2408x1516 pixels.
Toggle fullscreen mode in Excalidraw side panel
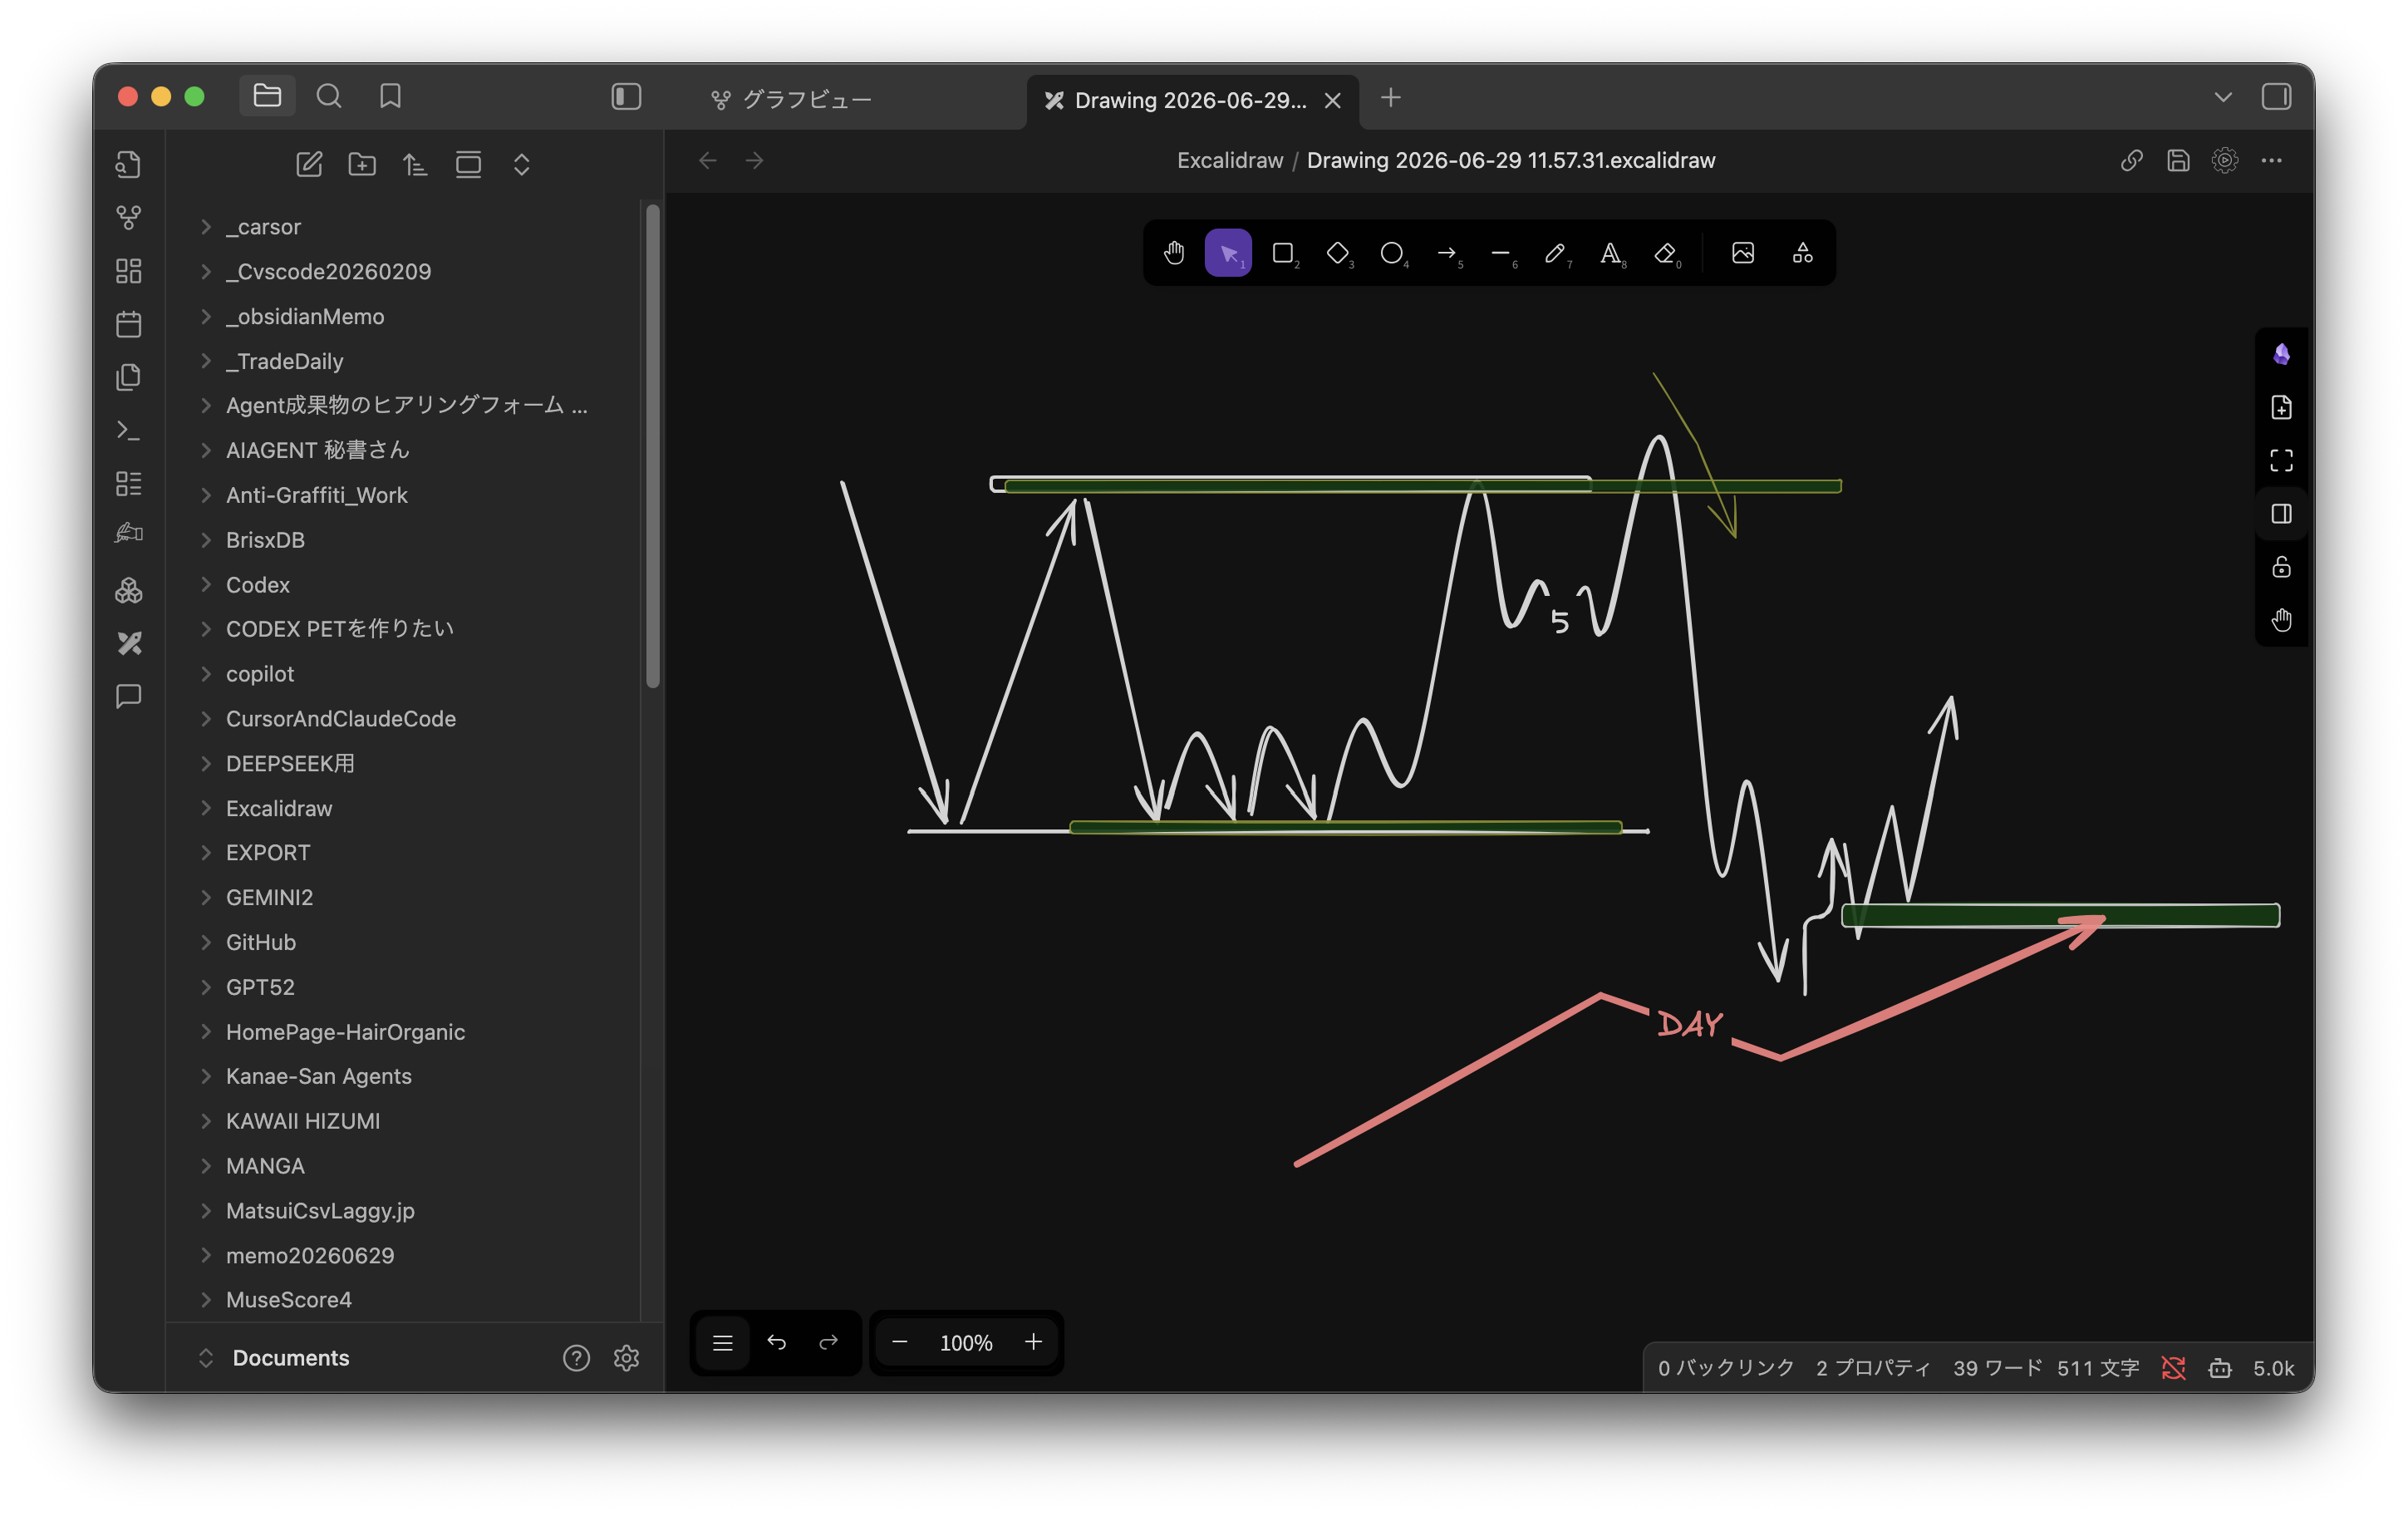pyautogui.click(x=2281, y=461)
